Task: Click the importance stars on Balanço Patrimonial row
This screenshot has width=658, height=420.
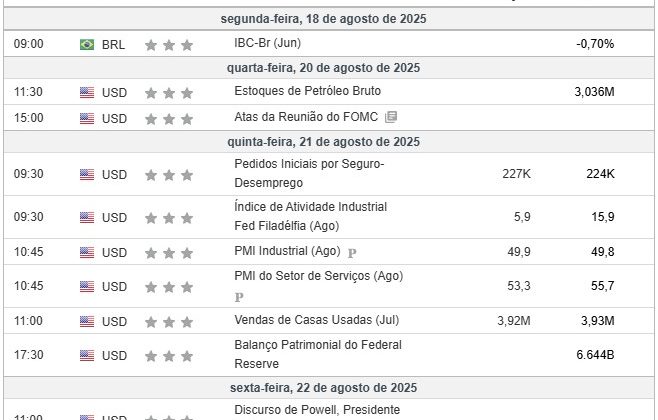Action: tap(169, 356)
